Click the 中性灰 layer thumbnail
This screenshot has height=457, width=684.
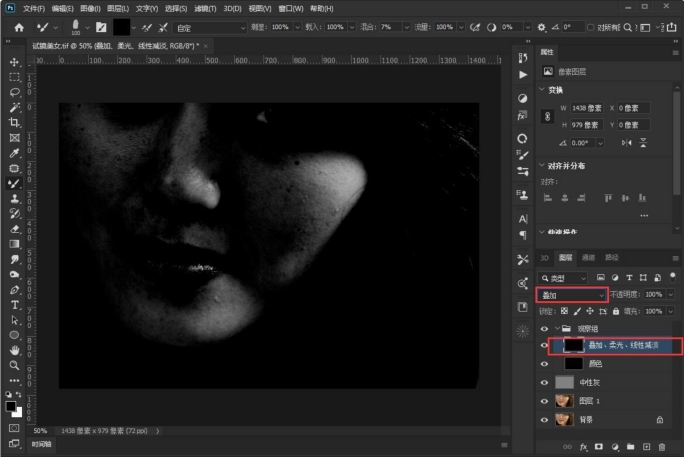[564, 382]
